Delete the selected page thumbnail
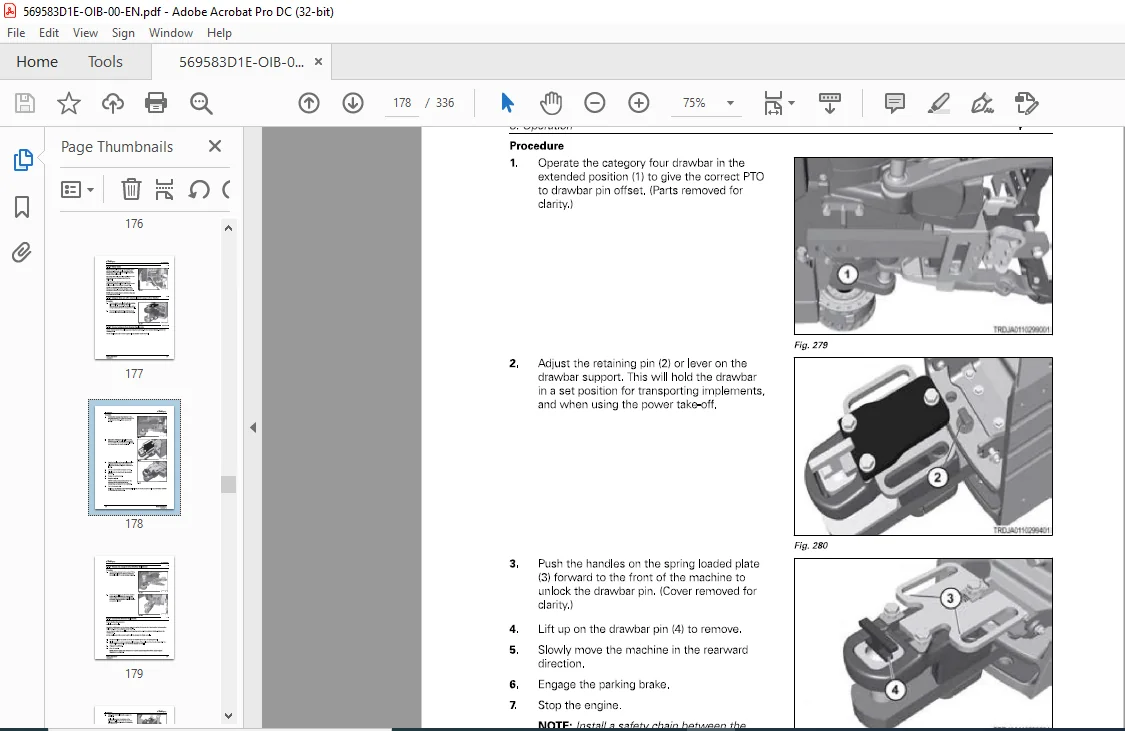The height and width of the screenshot is (731, 1125). click(x=131, y=189)
